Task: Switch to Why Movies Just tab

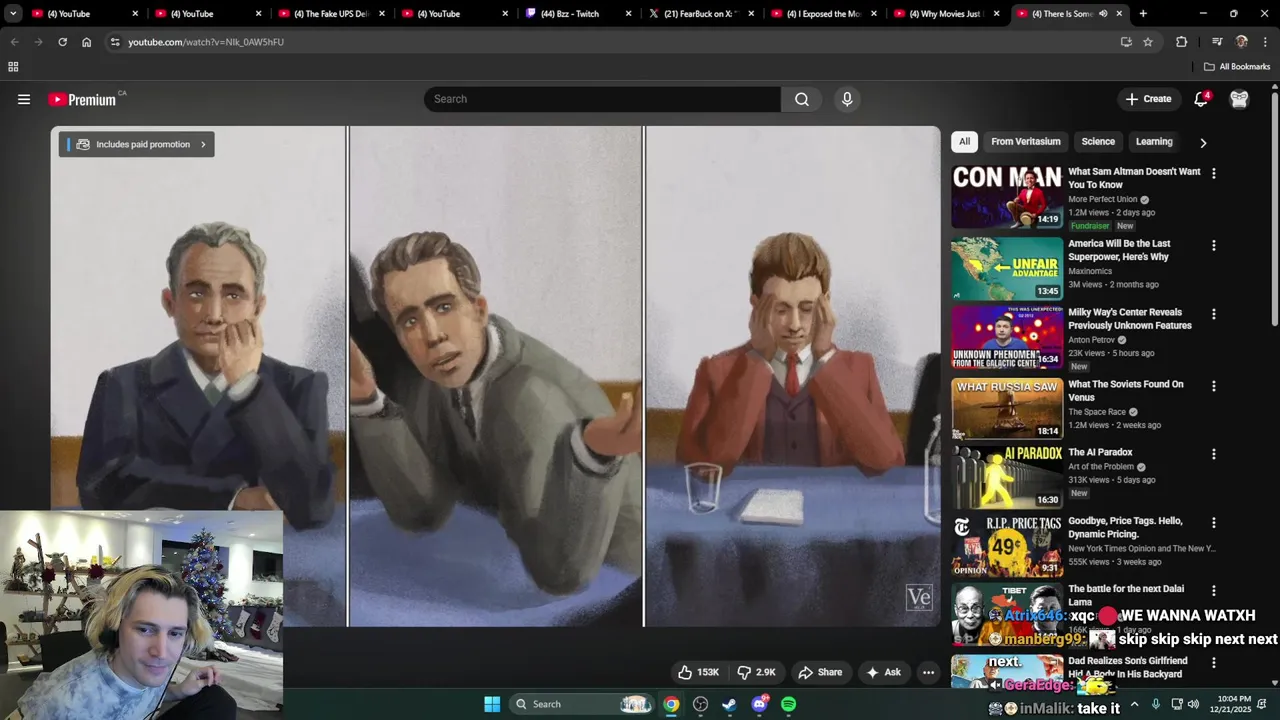Action: pyautogui.click(x=946, y=14)
